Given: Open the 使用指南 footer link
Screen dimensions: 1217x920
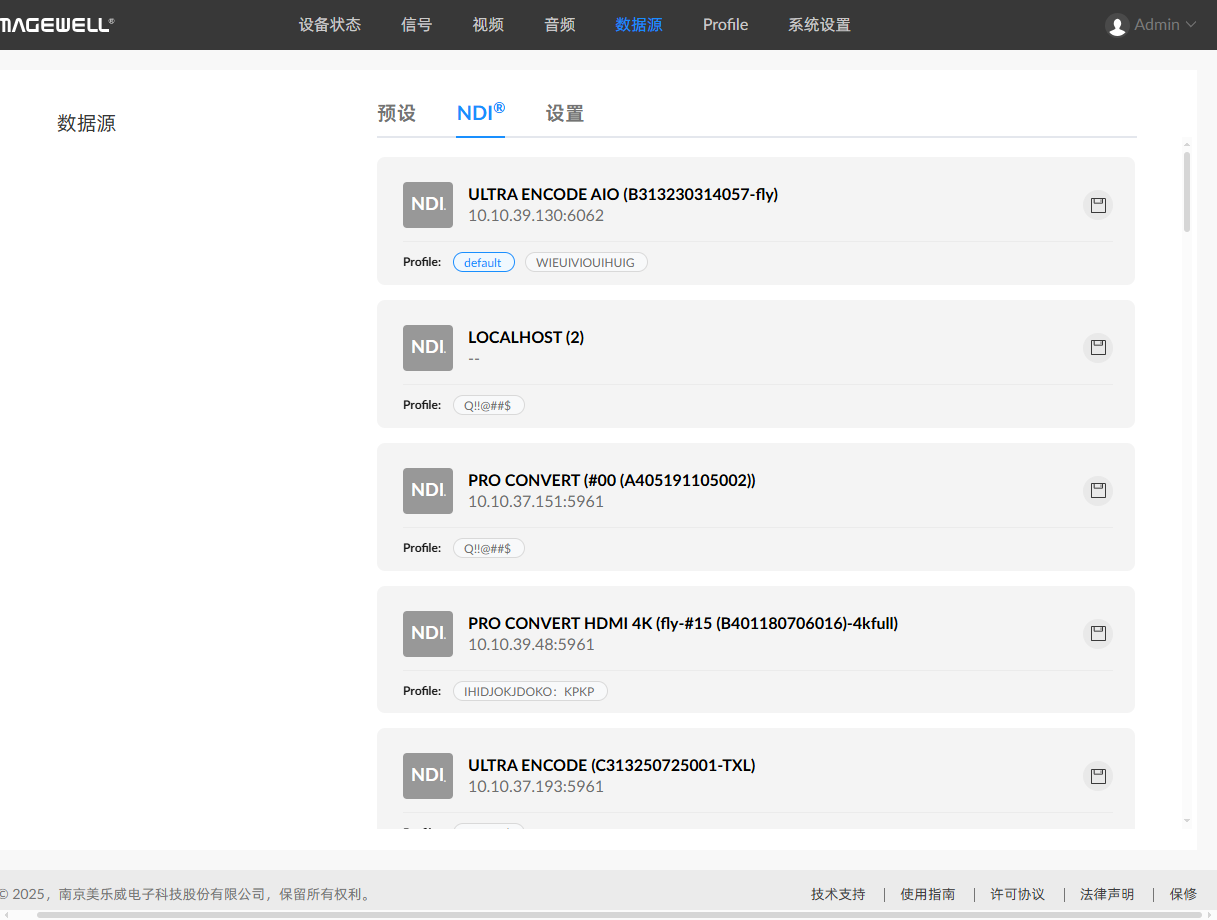Looking at the screenshot, I should (927, 894).
